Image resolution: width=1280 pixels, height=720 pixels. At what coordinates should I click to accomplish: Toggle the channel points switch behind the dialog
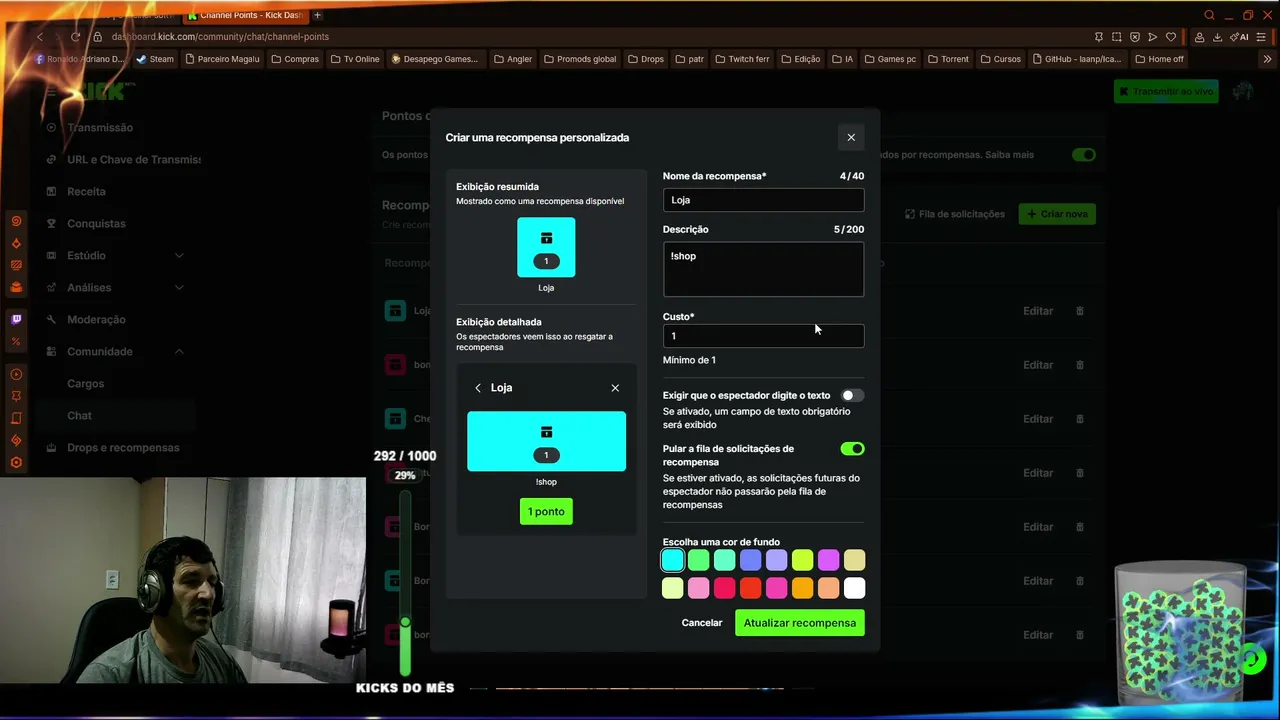pyautogui.click(x=1084, y=155)
